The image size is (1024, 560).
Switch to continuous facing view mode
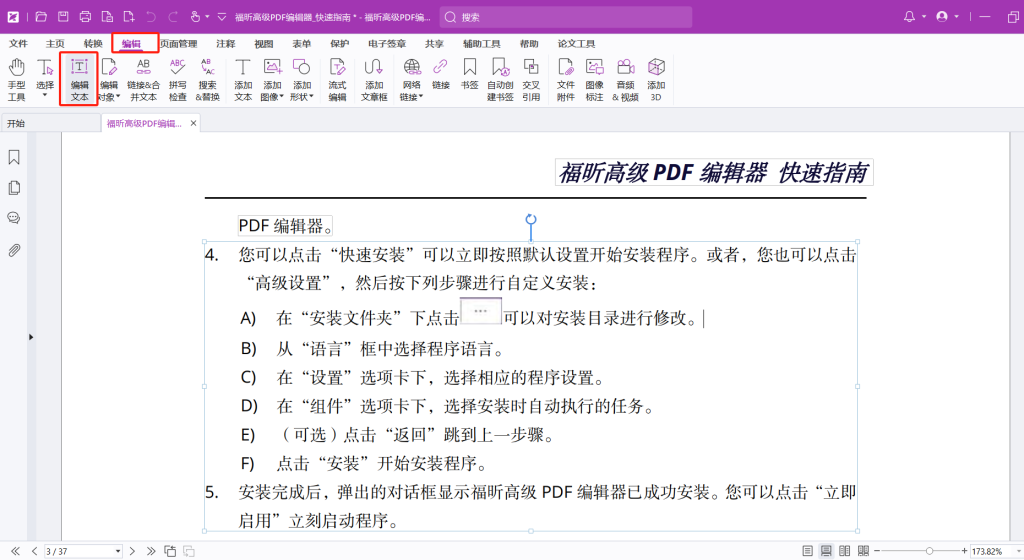click(863, 552)
